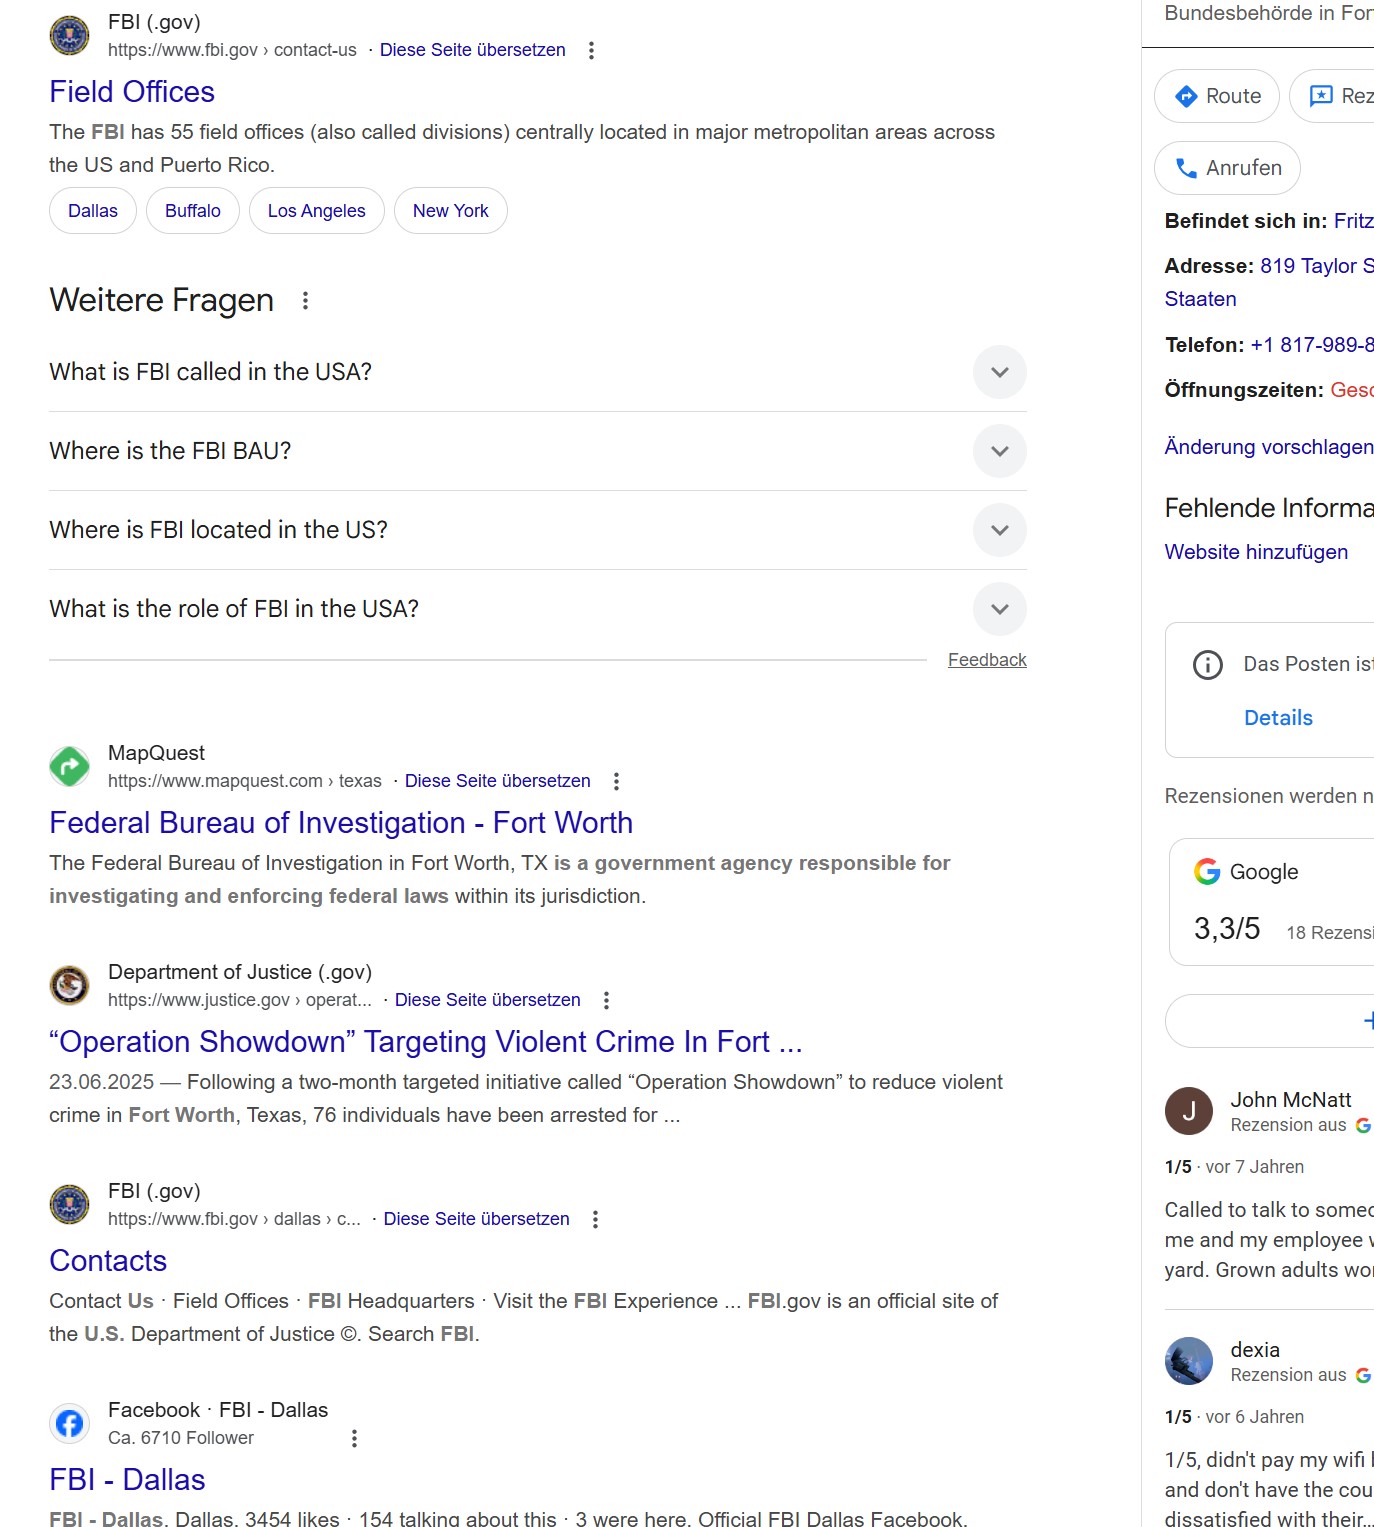Viewport: 1374px width, 1527px height.
Task: Select the Buffalo sitelink chip
Action: [x=193, y=211]
